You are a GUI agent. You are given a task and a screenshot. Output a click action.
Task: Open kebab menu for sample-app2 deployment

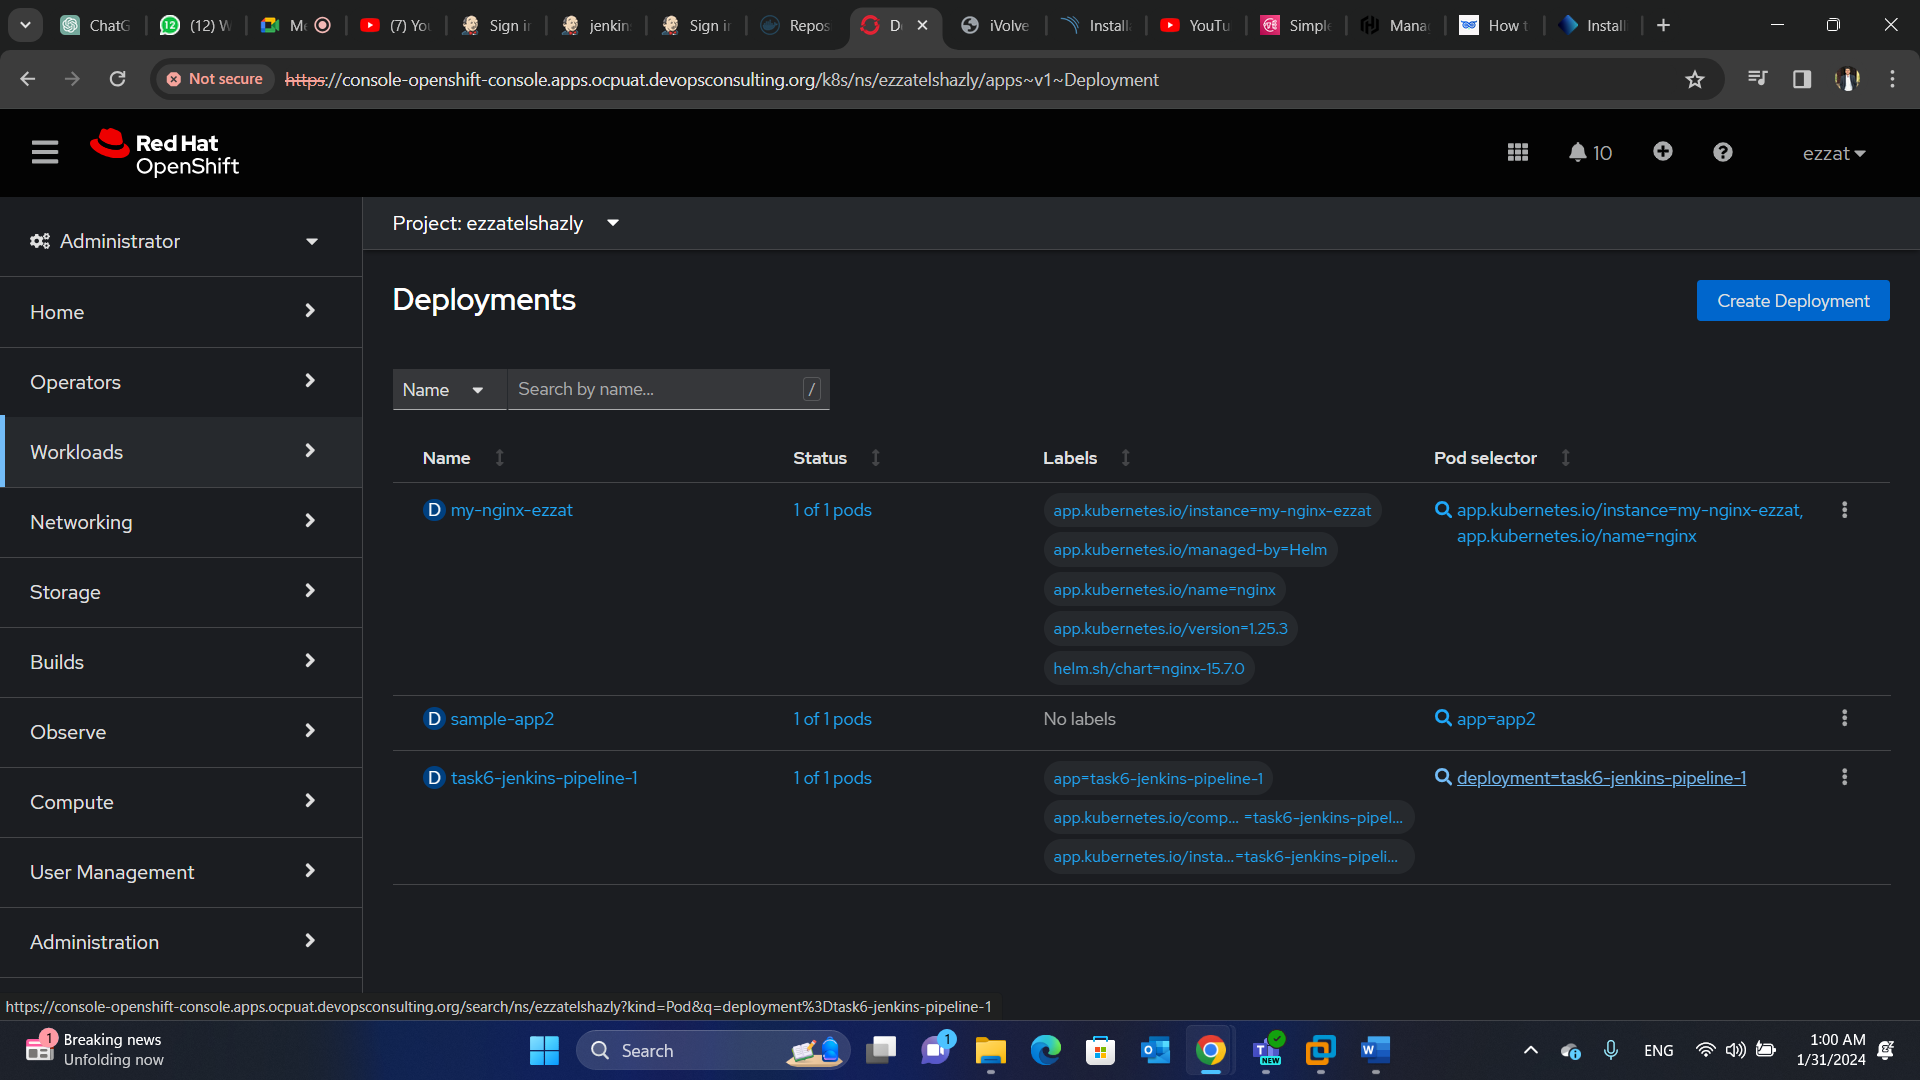(x=1844, y=718)
